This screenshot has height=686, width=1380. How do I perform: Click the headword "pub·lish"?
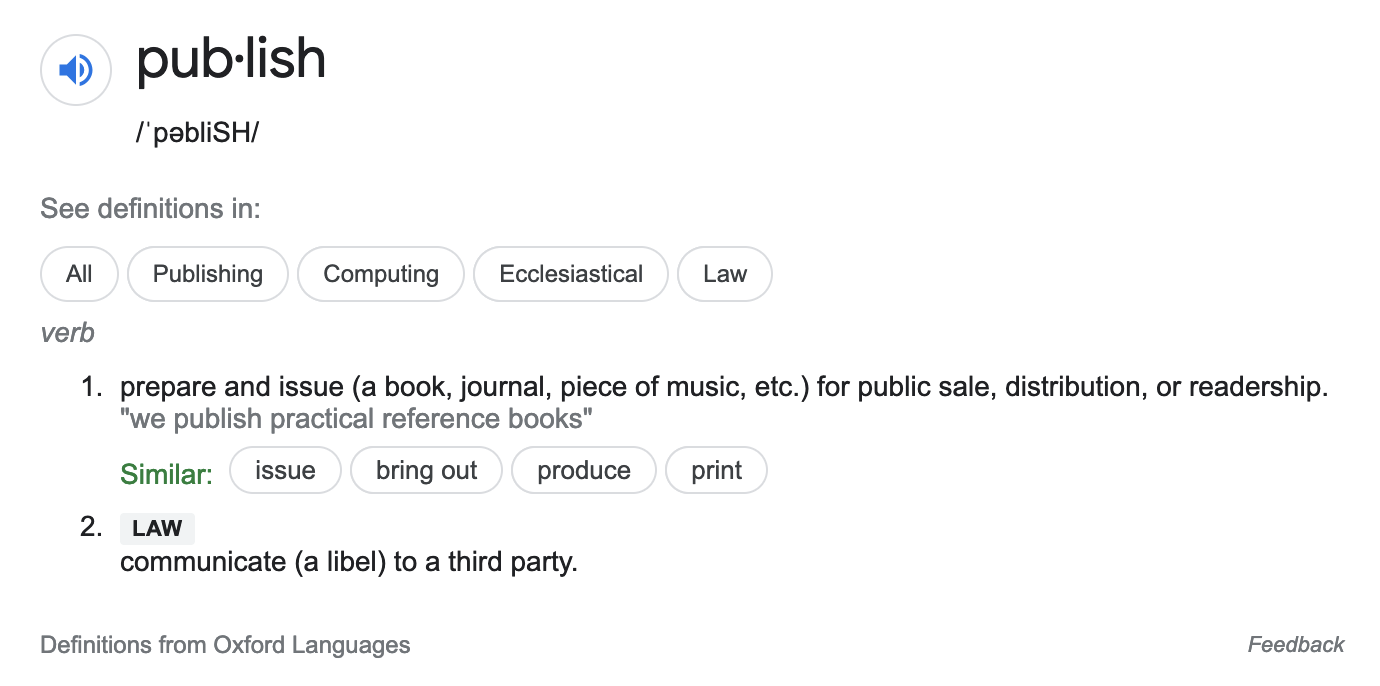pos(231,60)
